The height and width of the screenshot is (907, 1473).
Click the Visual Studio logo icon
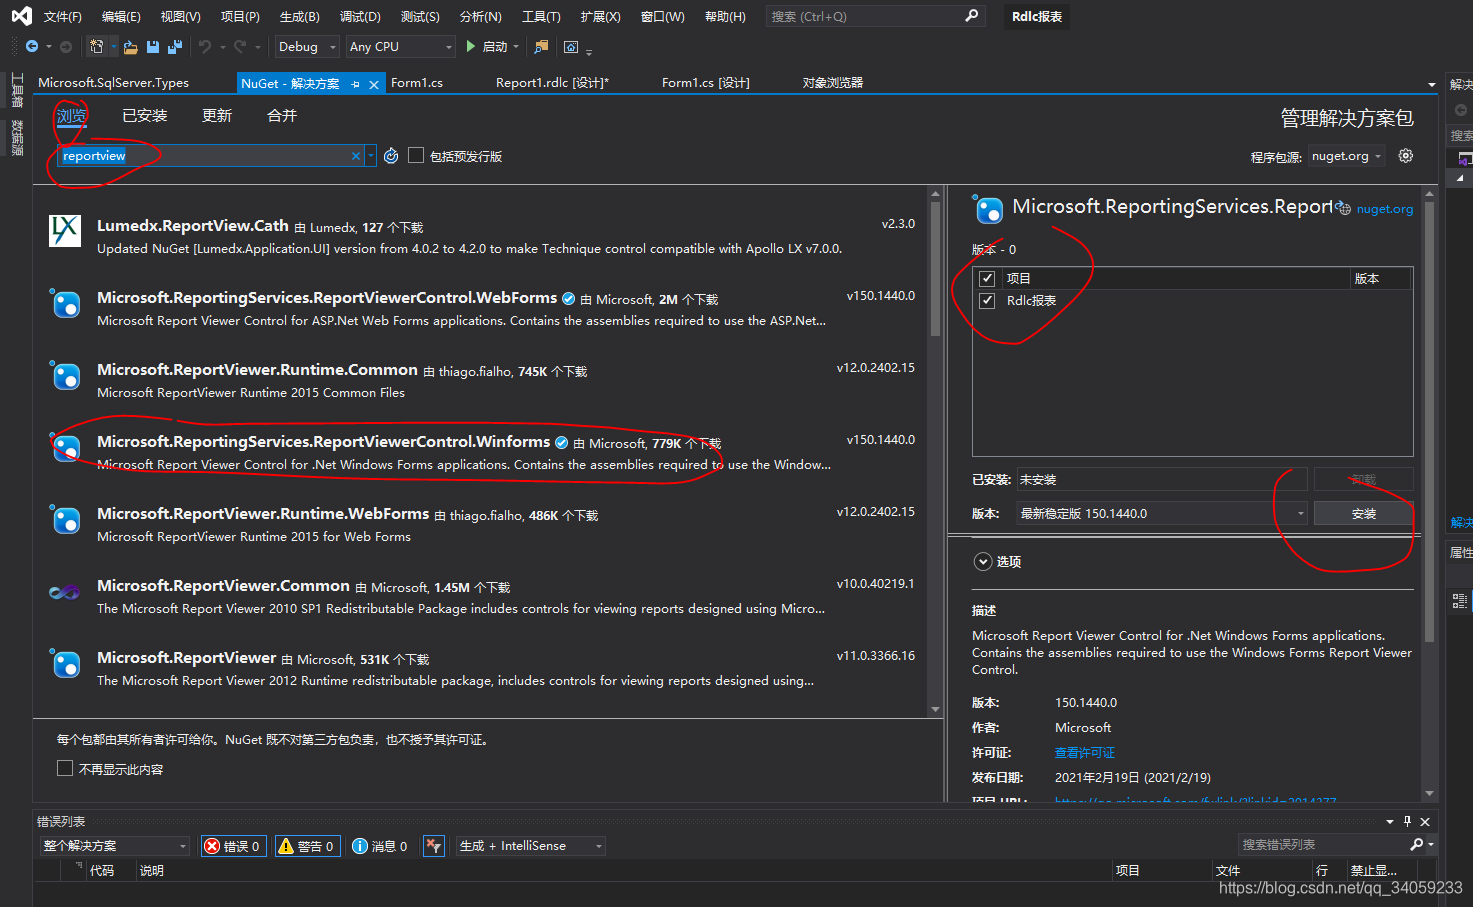pos(21,16)
